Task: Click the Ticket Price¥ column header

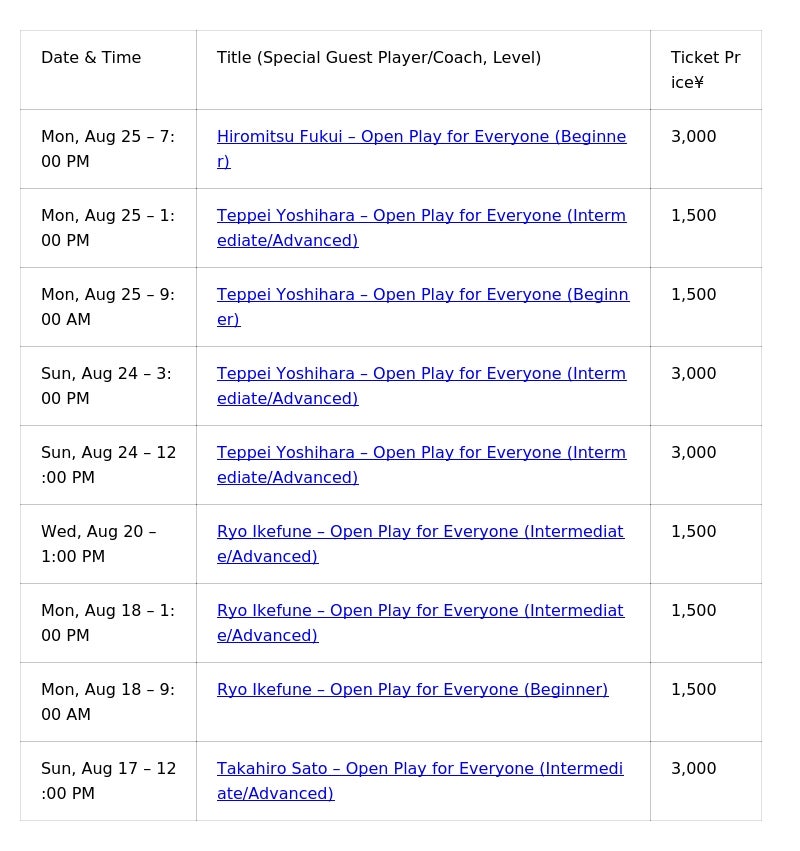Action: point(705,70)
